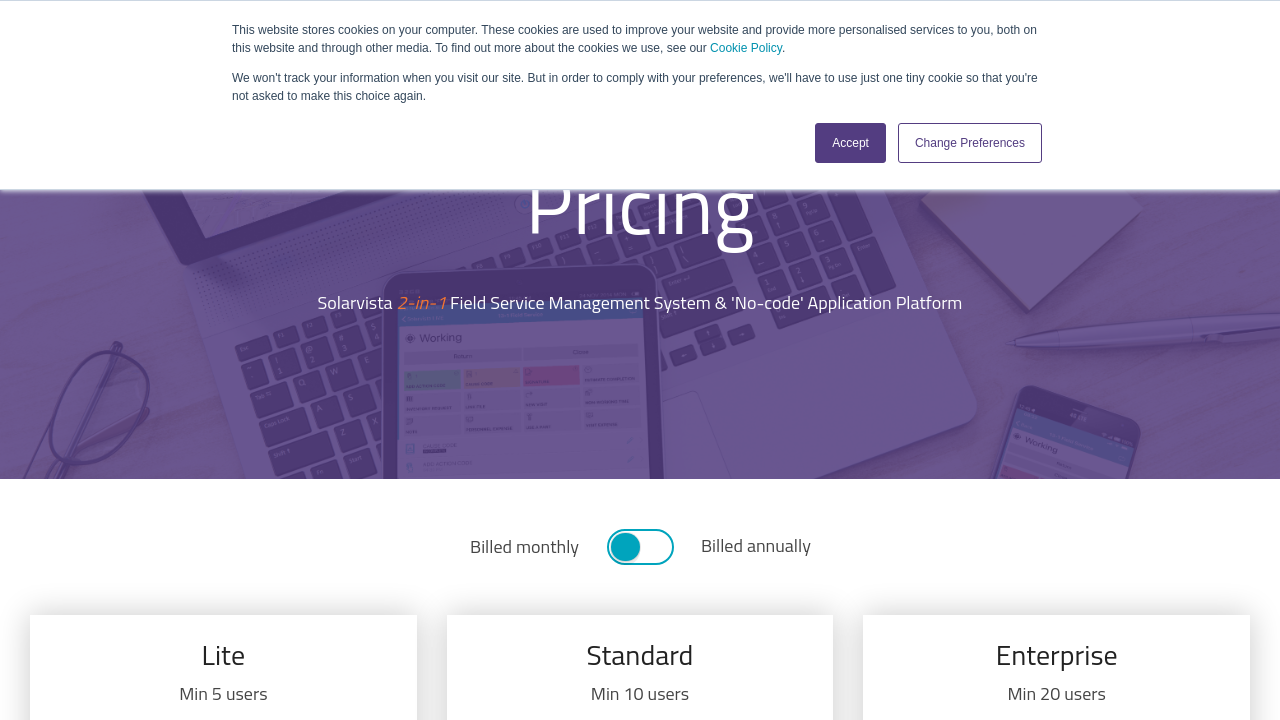Click the Min 20 users text
This screenshot has height=720, width=1280.
click(x=1056, y=694)
